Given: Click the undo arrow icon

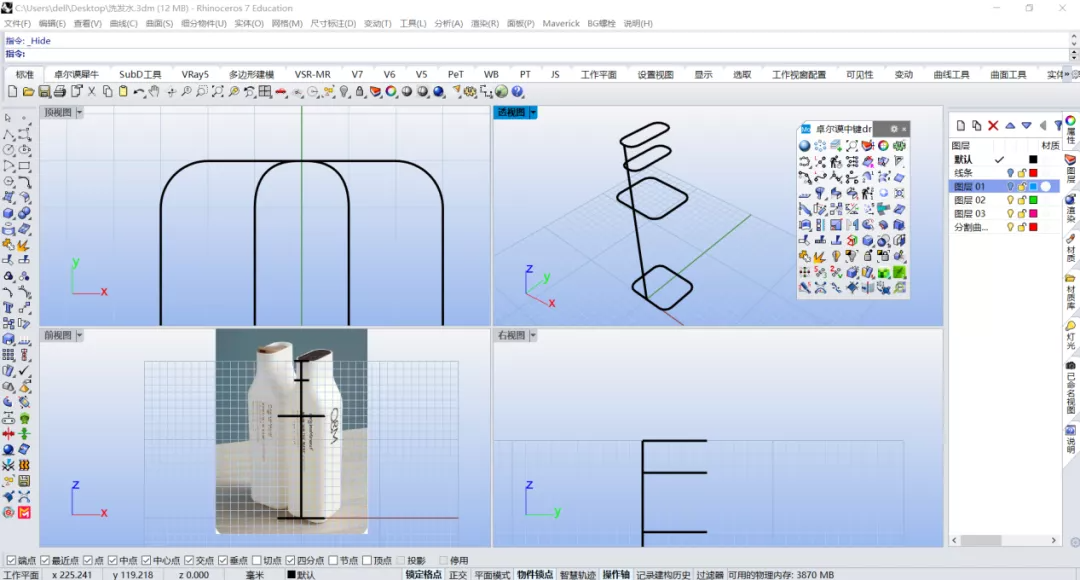Looking at the screenshot, I should (139, 92).
